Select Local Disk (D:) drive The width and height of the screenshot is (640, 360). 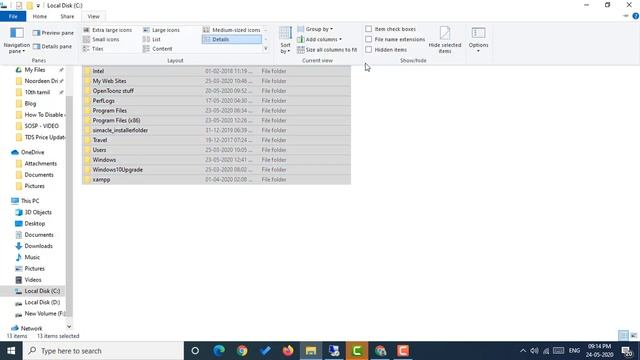coord(42,302)
